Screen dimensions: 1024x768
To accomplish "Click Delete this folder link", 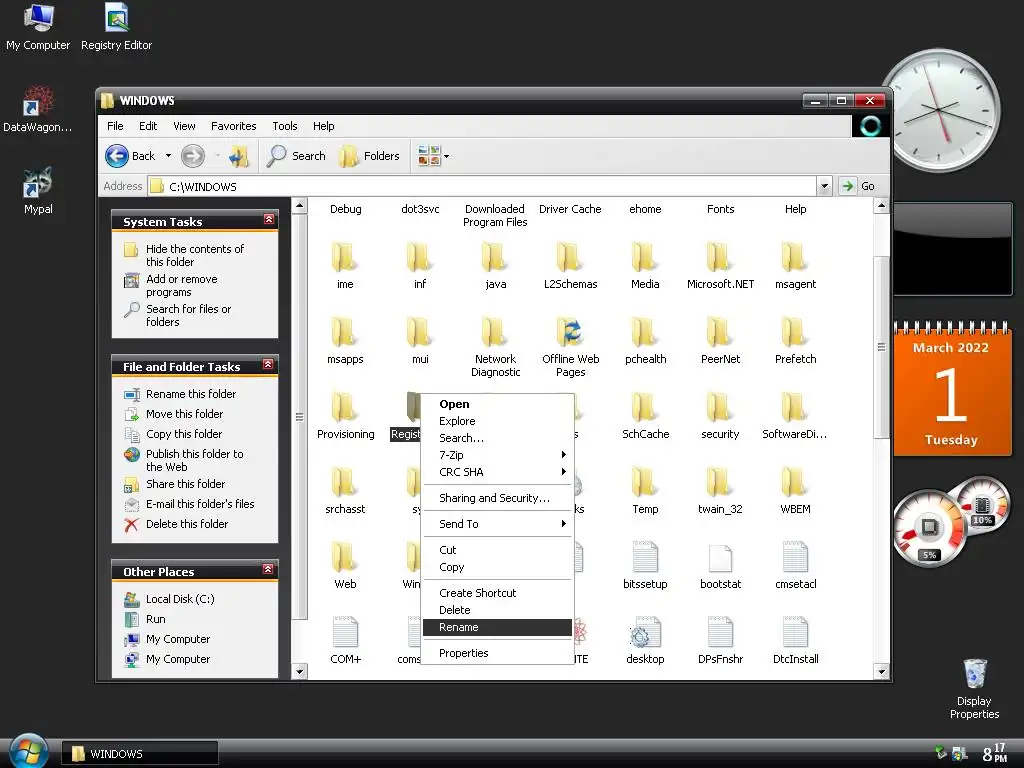I will tap(187, 524).
